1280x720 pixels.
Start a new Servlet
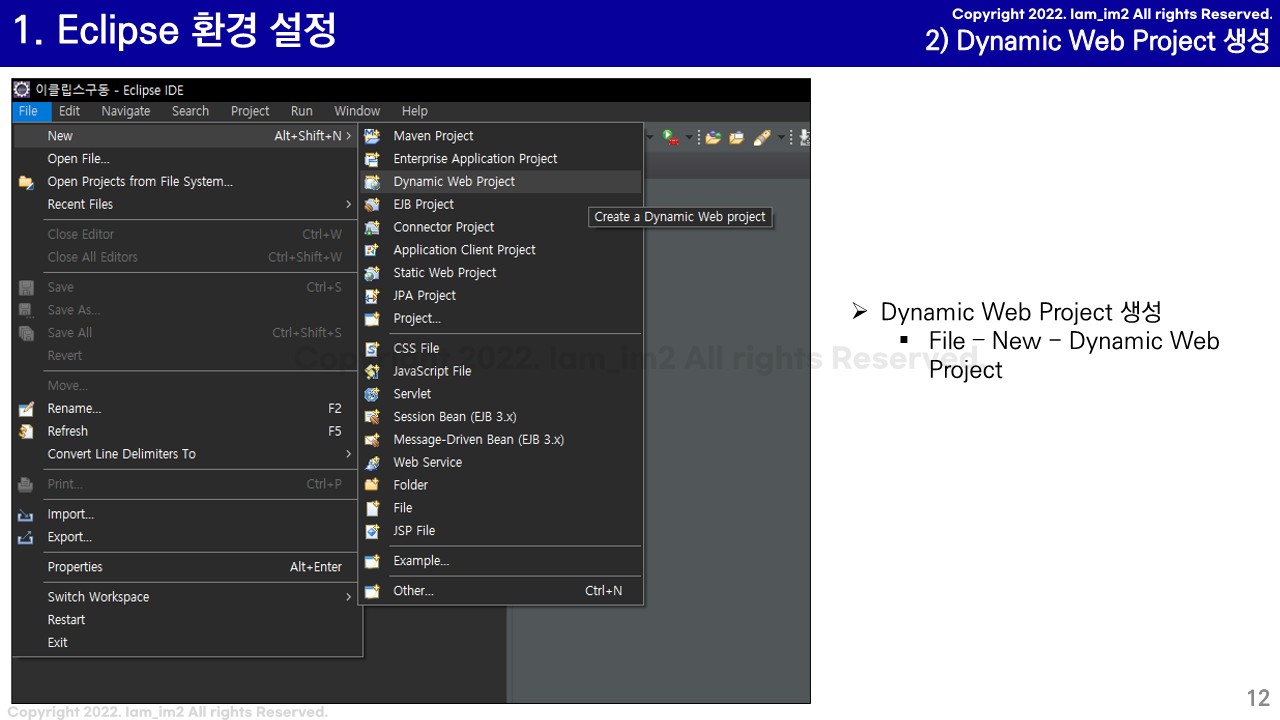[x=413, y=393]
